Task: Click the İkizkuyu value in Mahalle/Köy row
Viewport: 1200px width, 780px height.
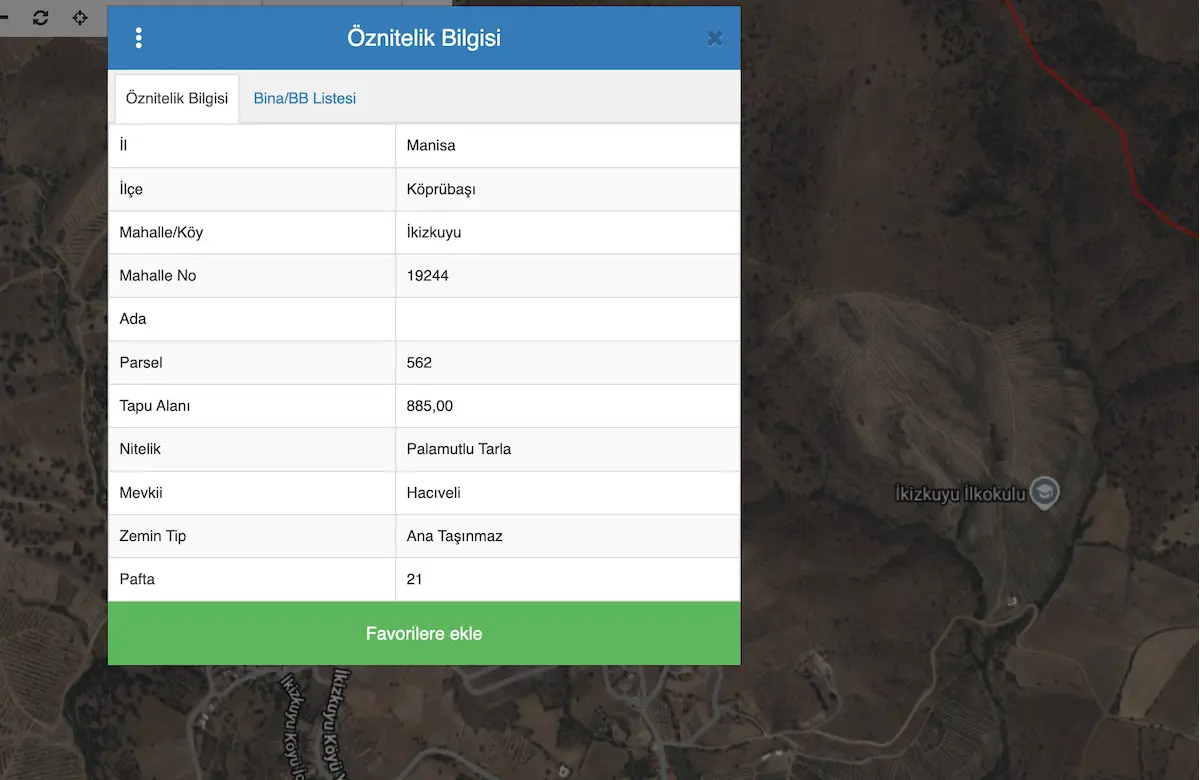Action: (434, 232)
